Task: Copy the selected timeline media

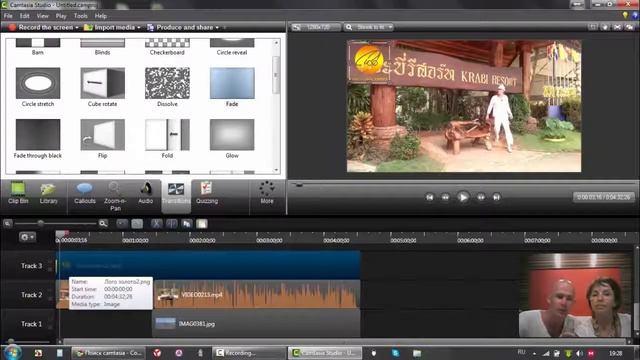Action: coord(187,224)
